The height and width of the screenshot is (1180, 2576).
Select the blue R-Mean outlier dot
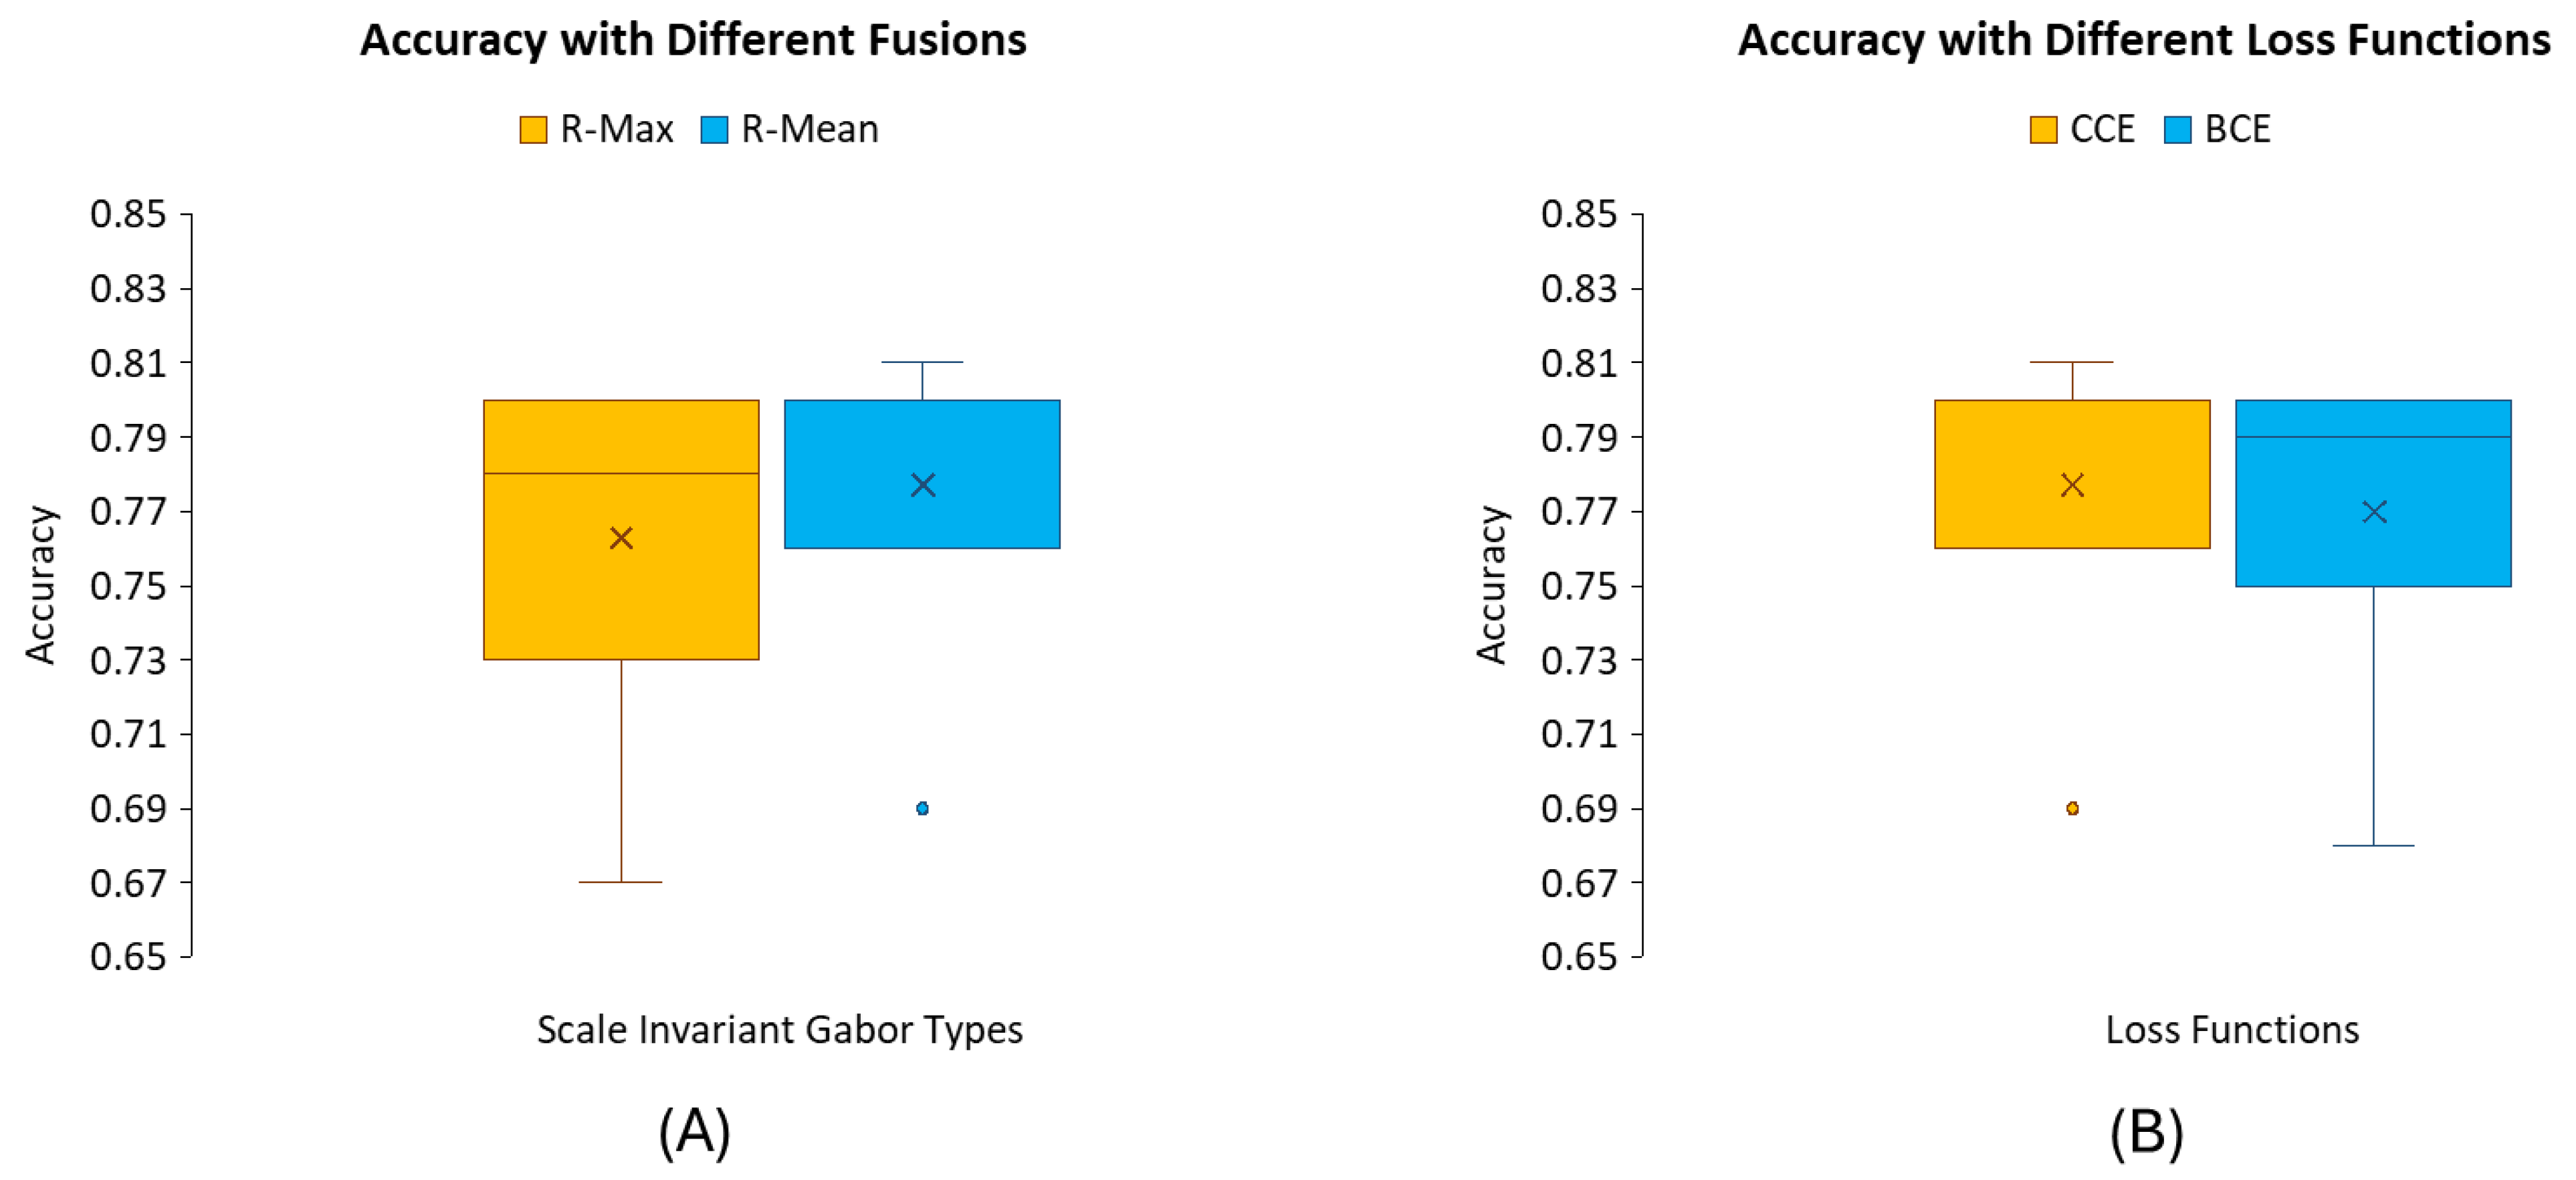[922, 808]
